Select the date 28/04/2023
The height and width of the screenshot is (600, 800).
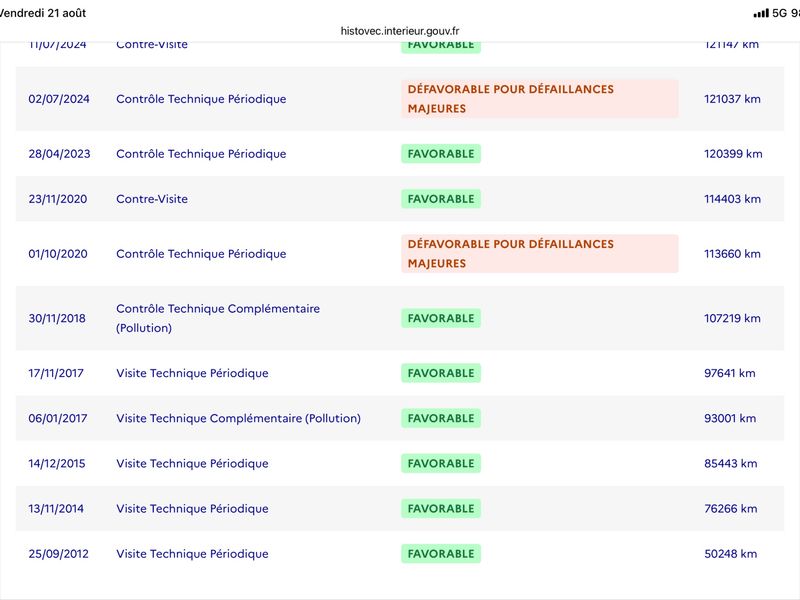tap(59, 154)
